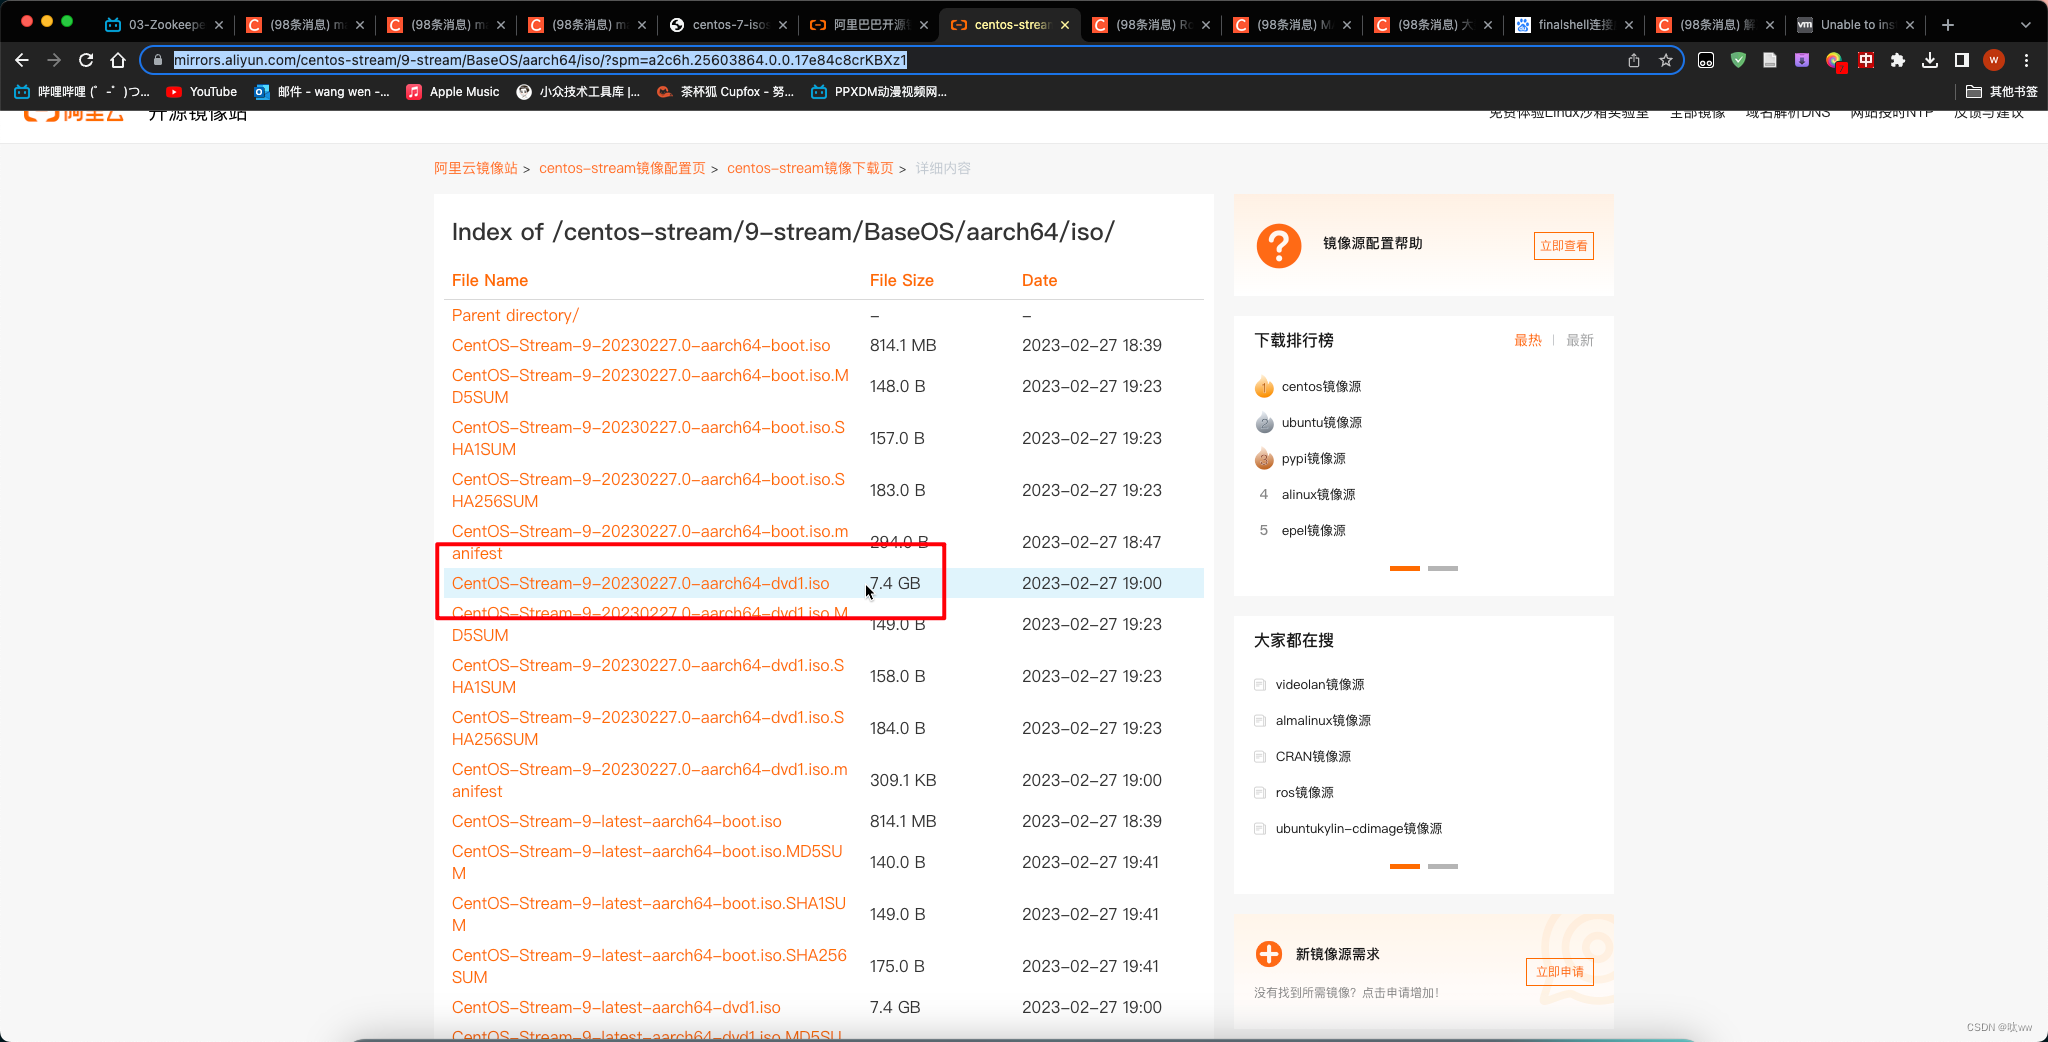The width and height of the screenshot is (2048, 1042).
Task: Download CentOS-Stream-9-20230227.0-aarch64-dvd1.iso
Action: pyautogui.click(x=640, y=583)
